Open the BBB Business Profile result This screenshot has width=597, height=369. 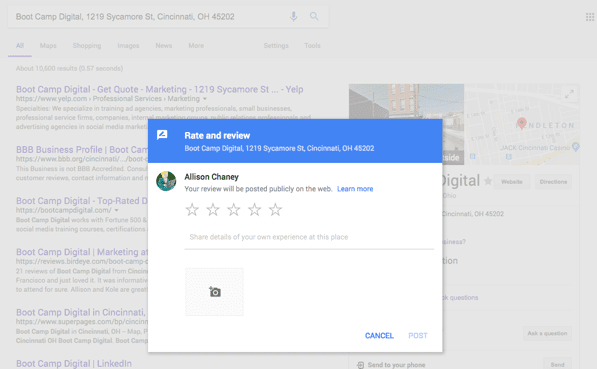coord(82,150)
